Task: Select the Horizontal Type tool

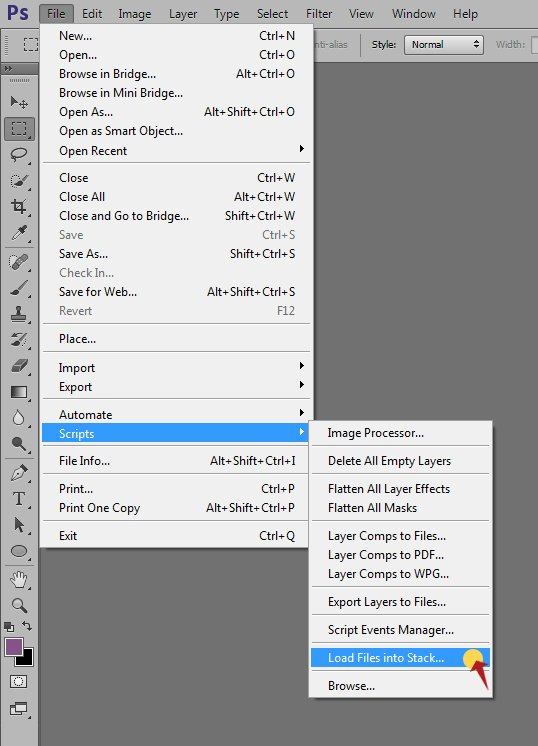Action: point(19,499)
